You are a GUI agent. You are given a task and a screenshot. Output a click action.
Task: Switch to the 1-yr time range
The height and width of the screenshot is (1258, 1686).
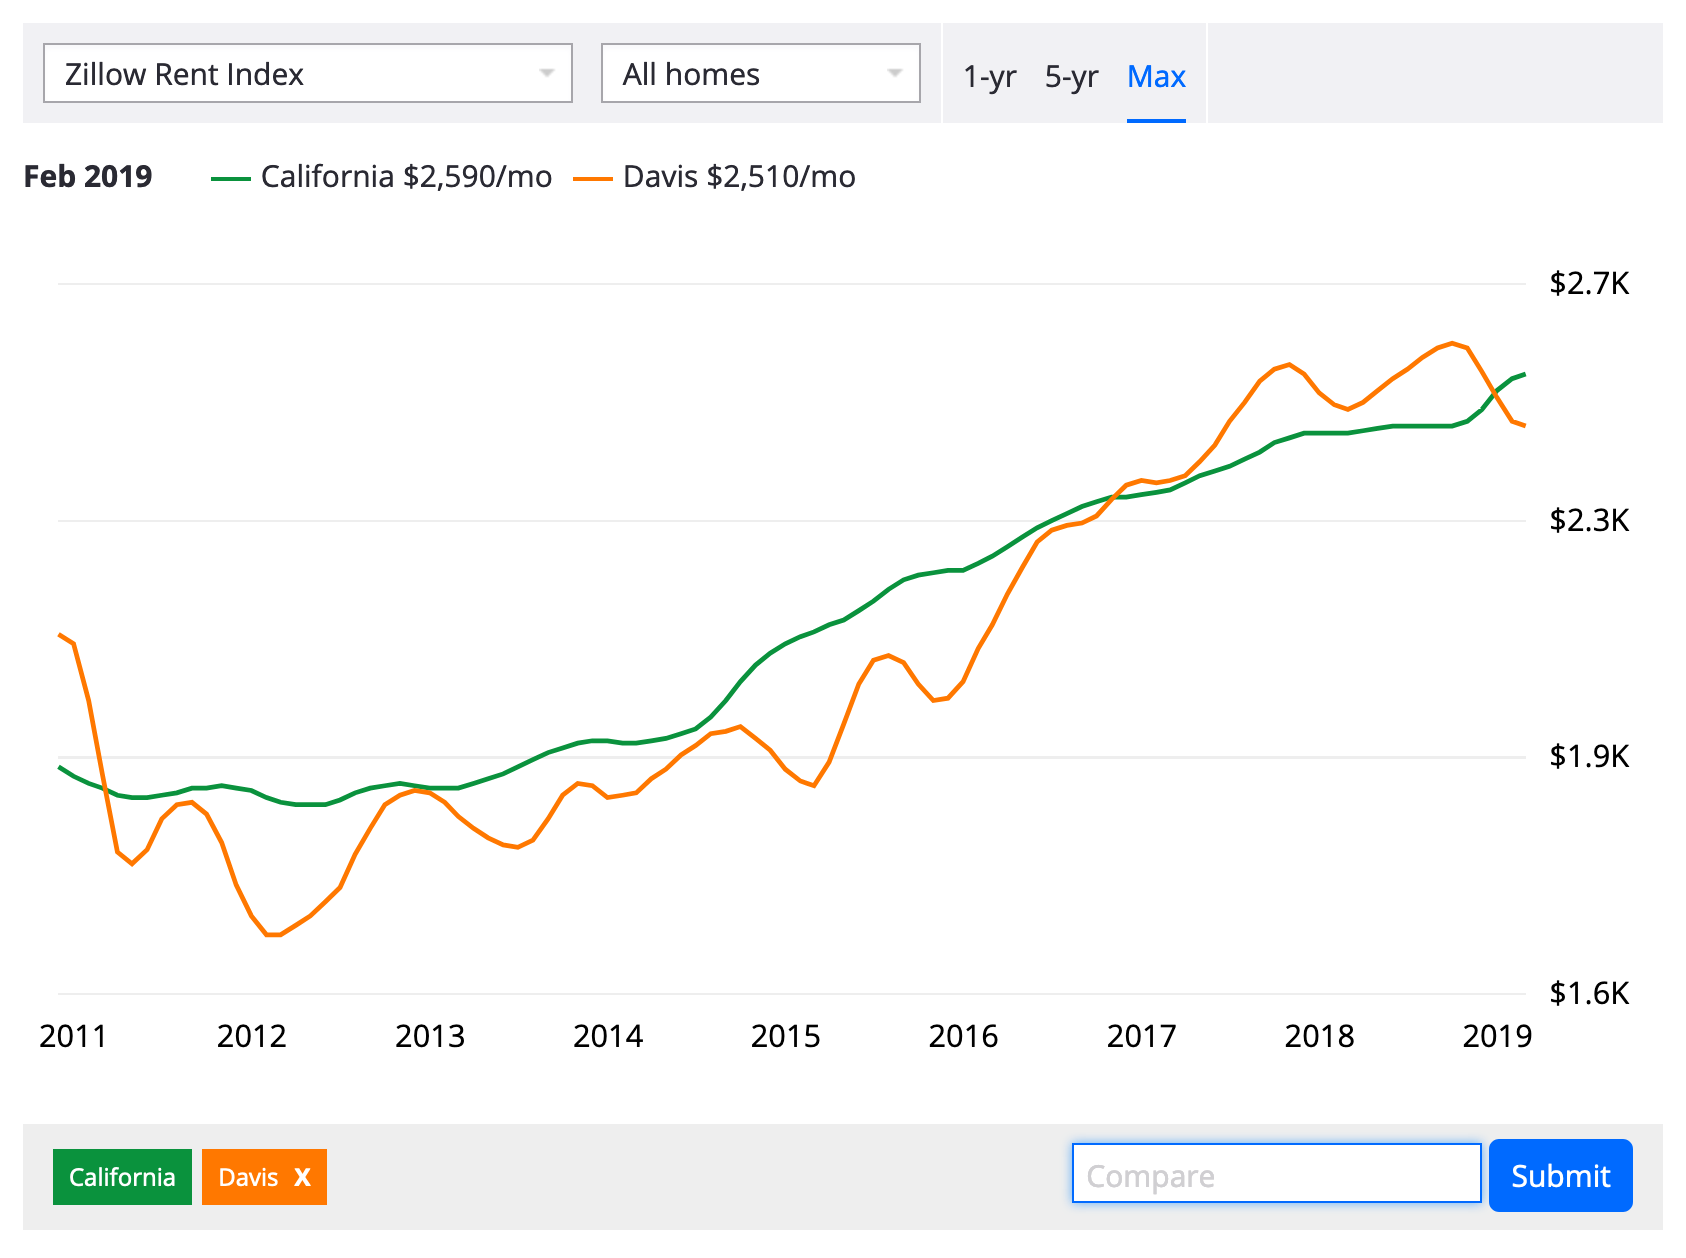point(989,76)
